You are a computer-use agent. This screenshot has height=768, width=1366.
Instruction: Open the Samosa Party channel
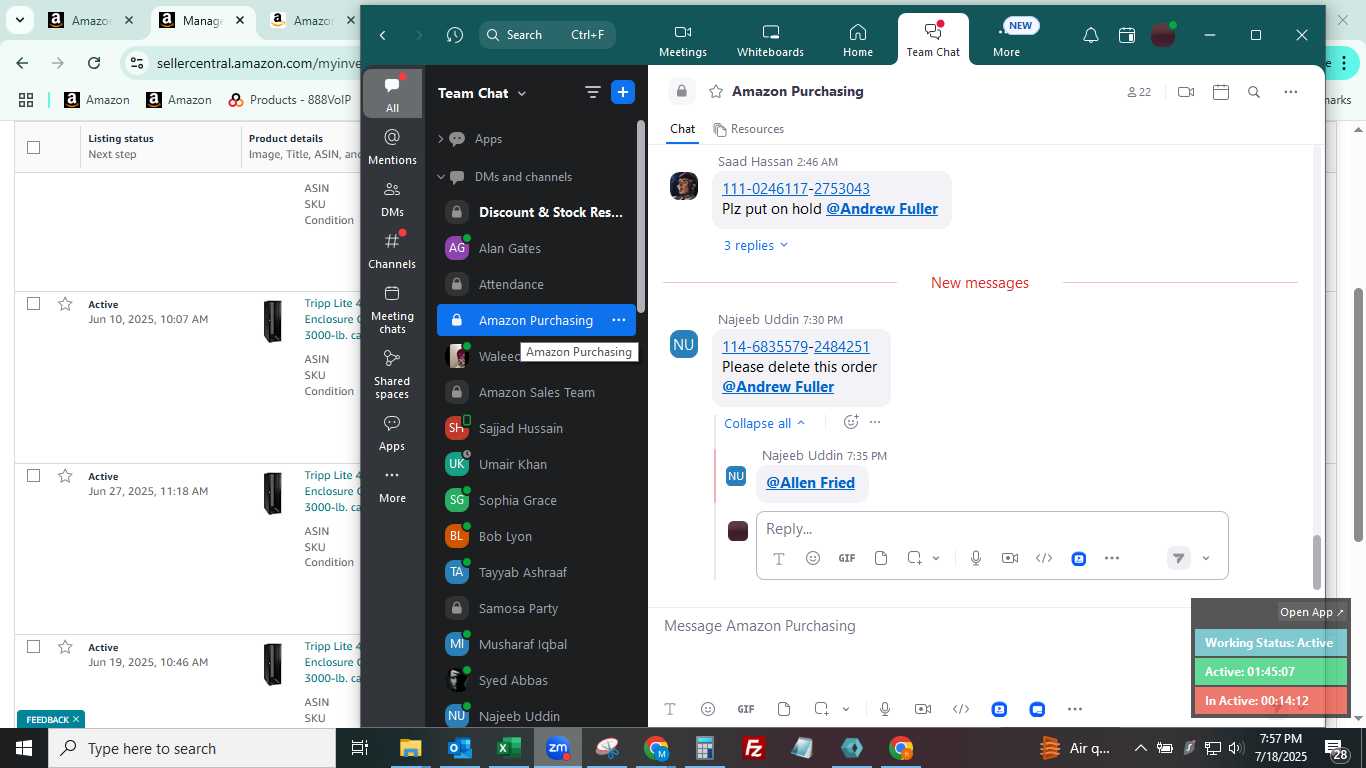coord(536,608)
